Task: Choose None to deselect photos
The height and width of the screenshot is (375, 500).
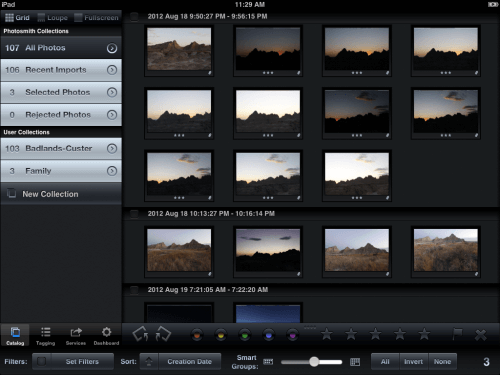Action: tap(442, 362)
